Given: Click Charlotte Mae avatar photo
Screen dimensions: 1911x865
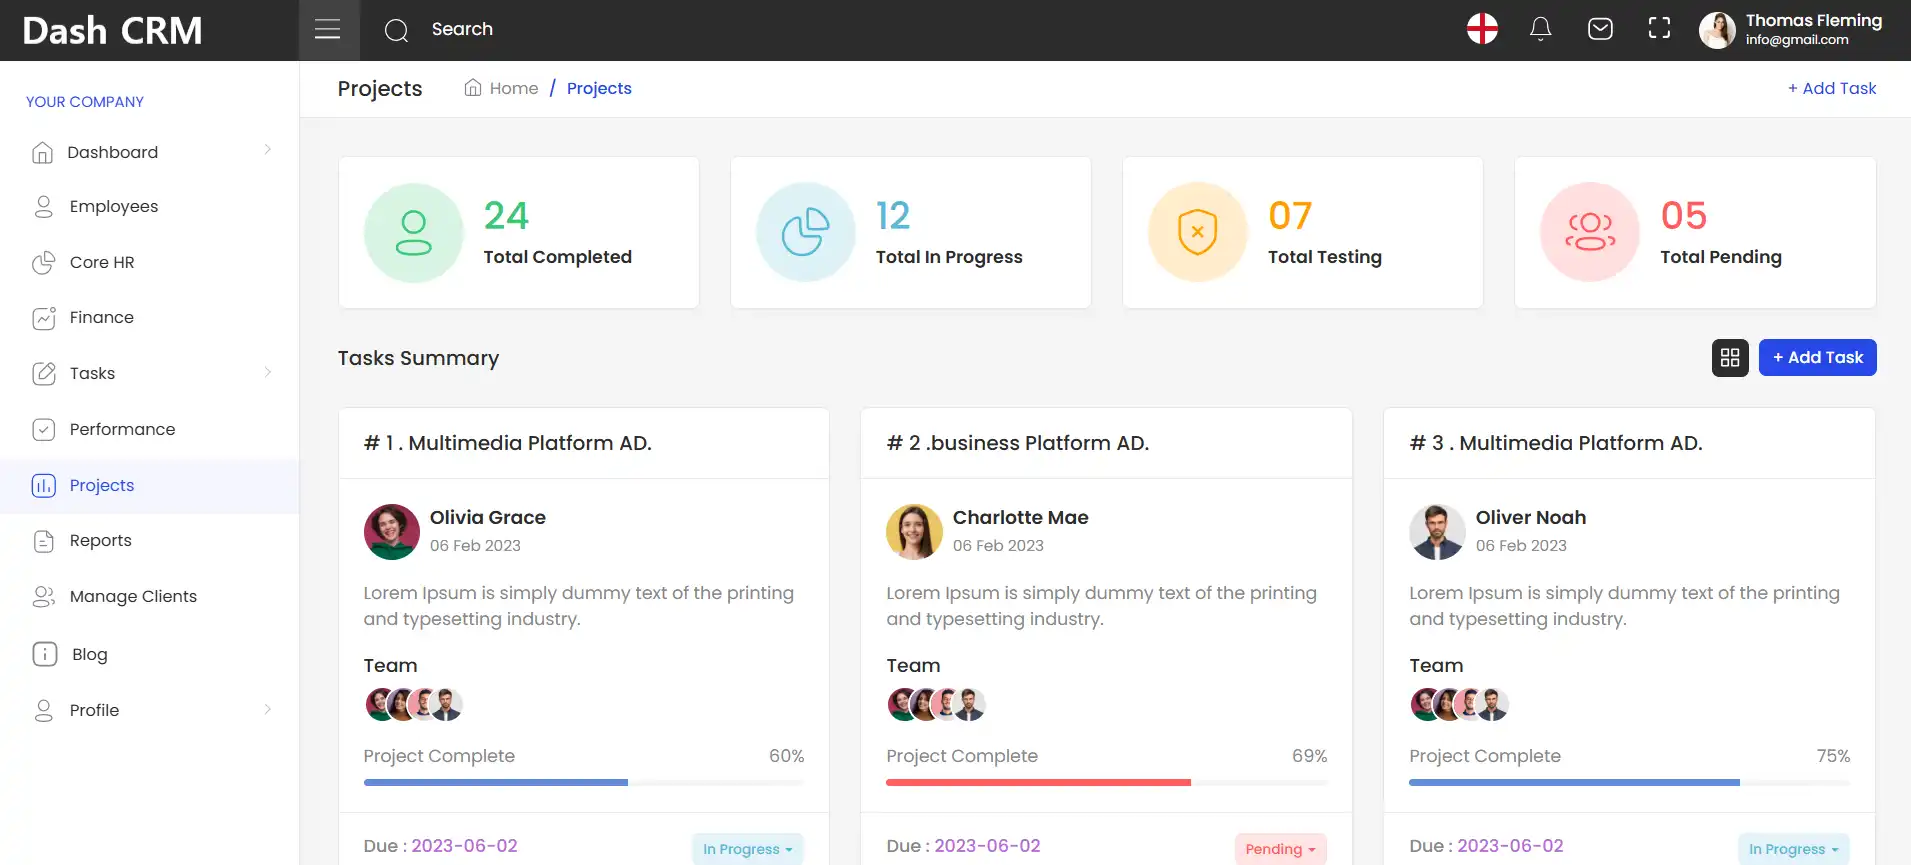Looking at the screenshot, I should 914,531.
